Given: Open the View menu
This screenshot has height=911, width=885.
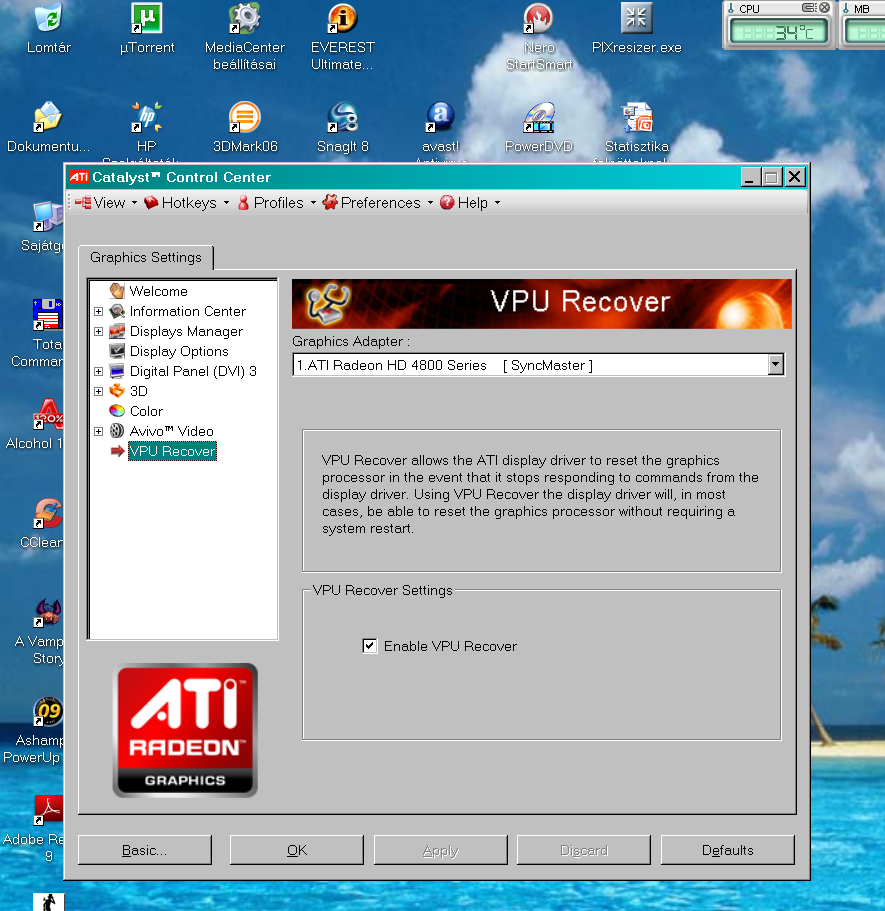Looking at the screenshot, I should (x=106, y=203).
